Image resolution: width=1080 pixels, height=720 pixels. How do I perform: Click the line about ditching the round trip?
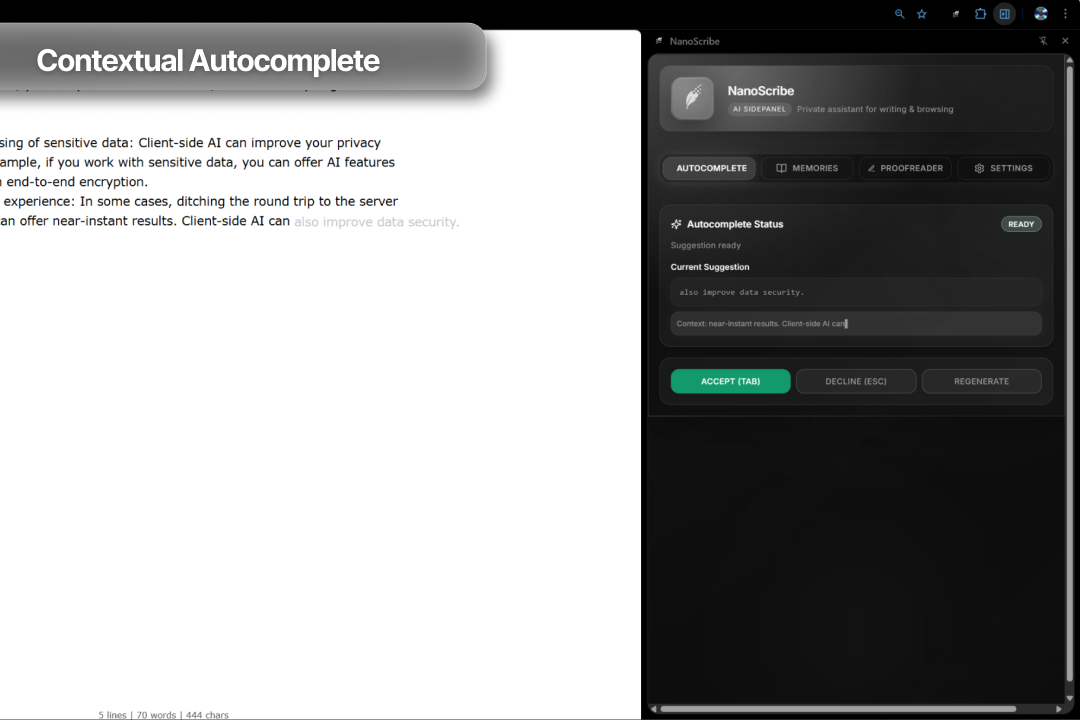[199, 201]
